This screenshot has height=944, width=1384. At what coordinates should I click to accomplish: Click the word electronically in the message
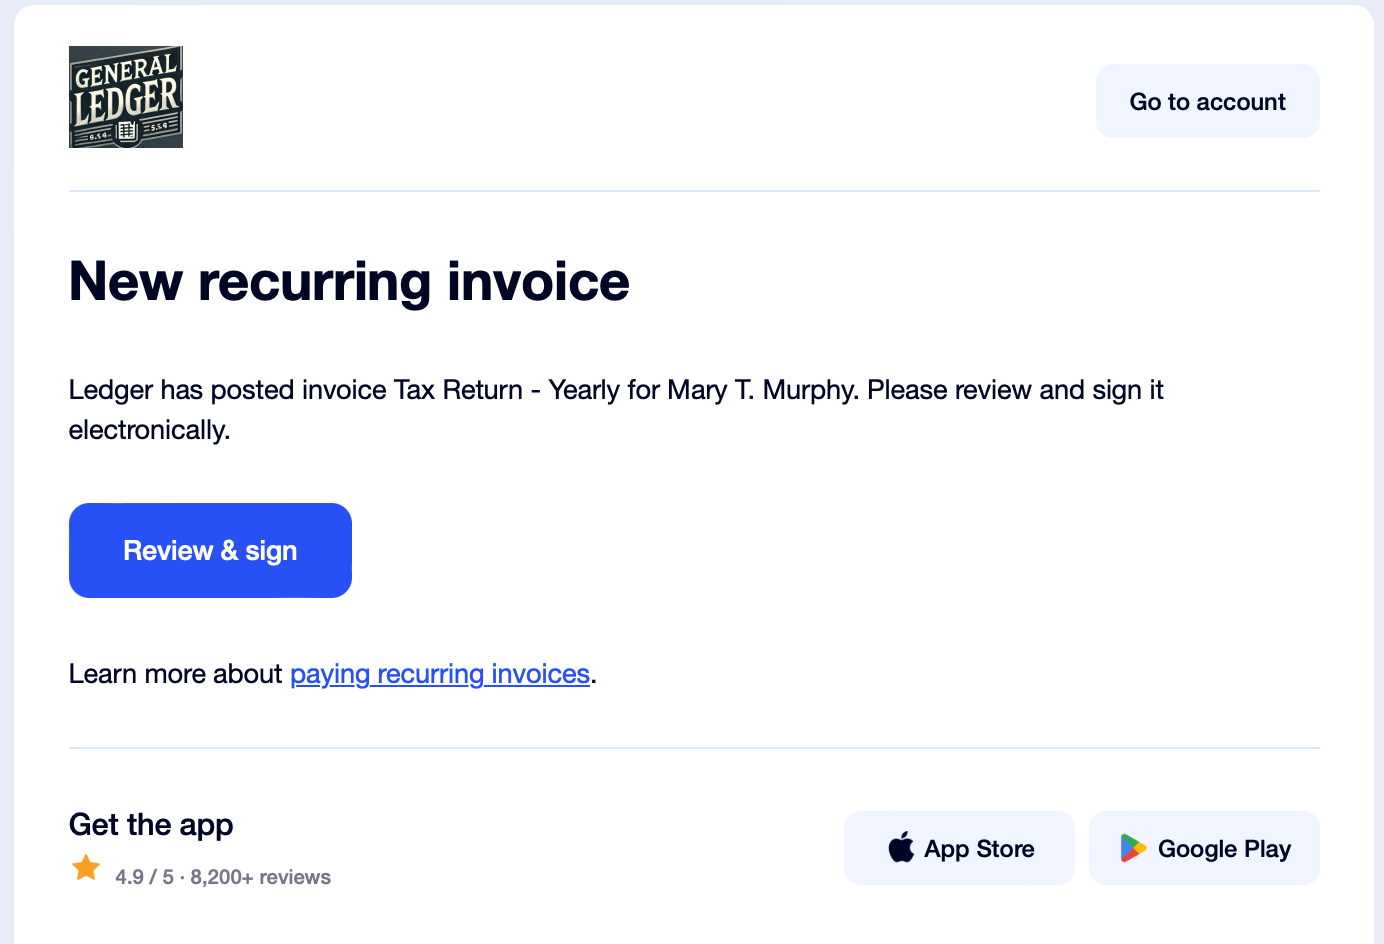(x=148, y=430)
